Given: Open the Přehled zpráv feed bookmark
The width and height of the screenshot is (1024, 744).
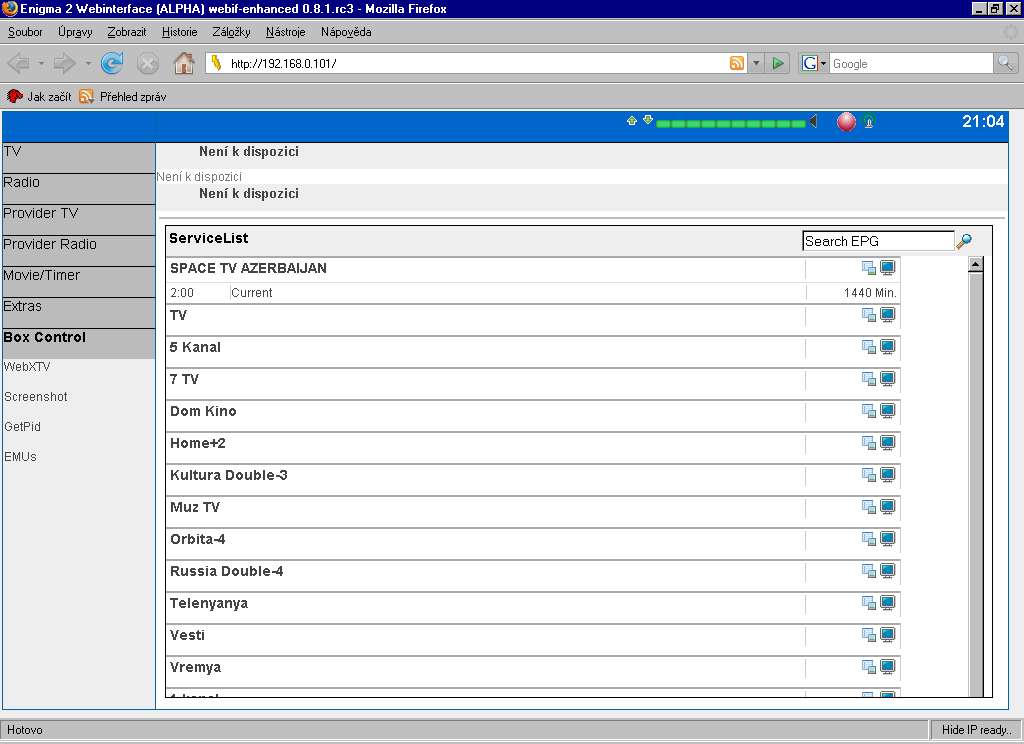Looking at the screenshot, I should tap(123, 97).
